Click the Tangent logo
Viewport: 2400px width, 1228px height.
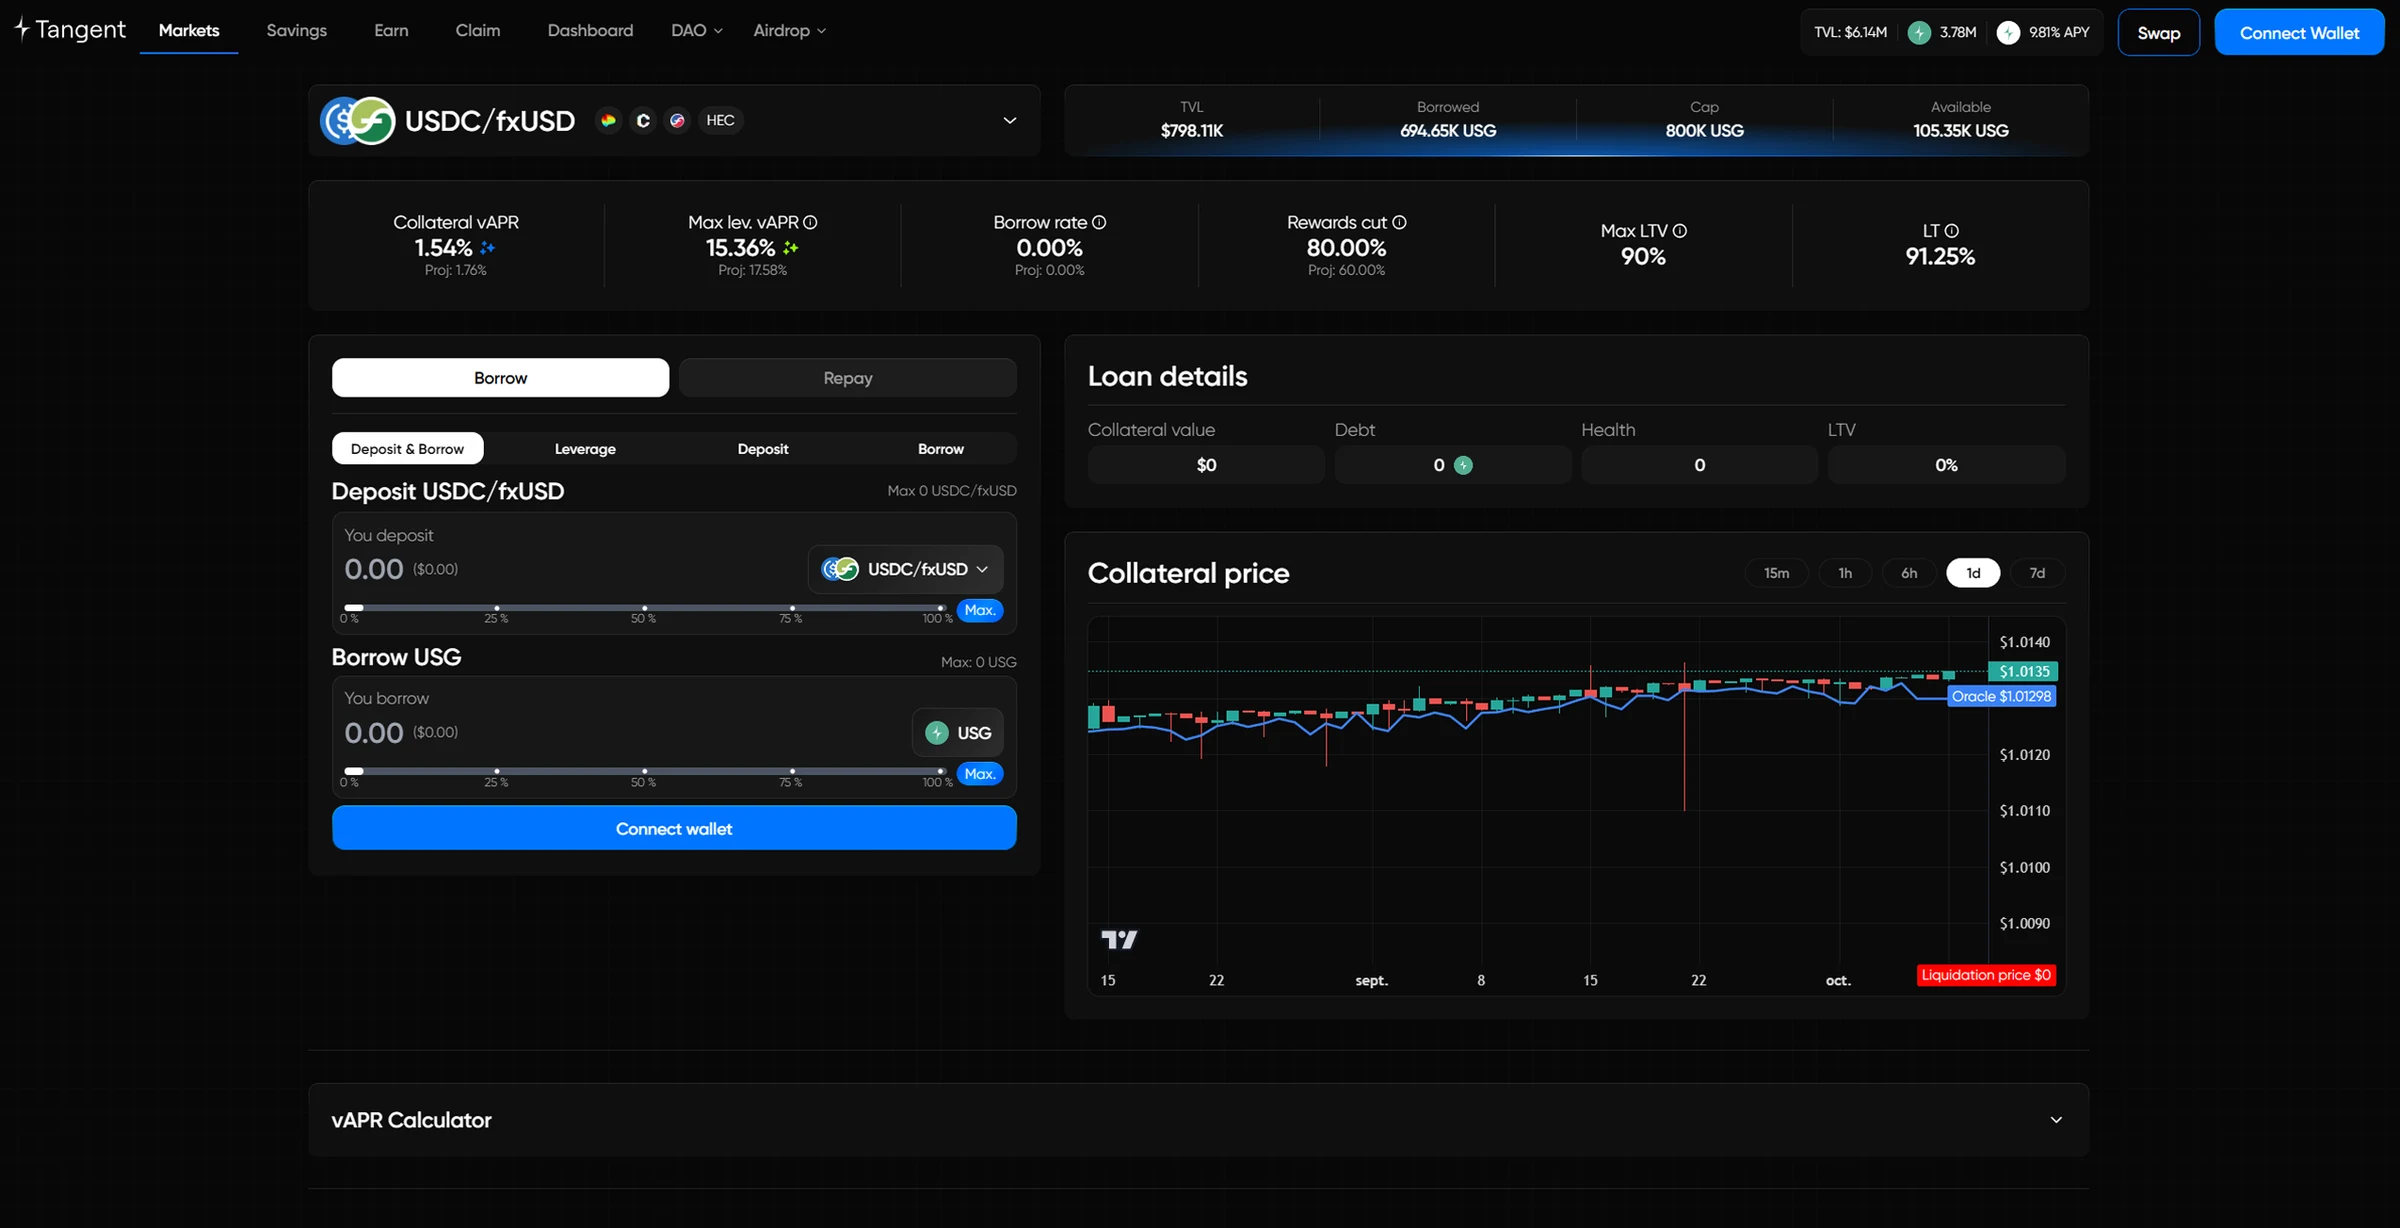(70, 30)
